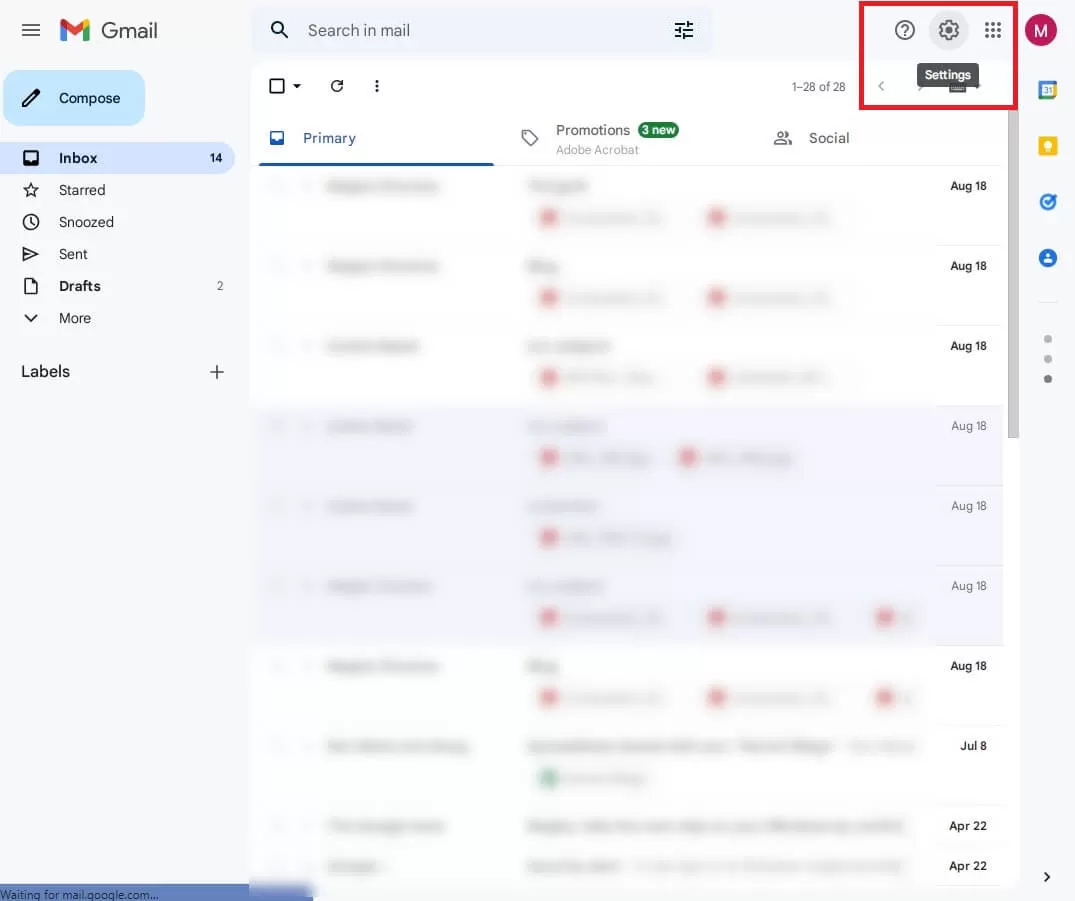
Task: Refresh the inbox
Action: tap(337, 86)
